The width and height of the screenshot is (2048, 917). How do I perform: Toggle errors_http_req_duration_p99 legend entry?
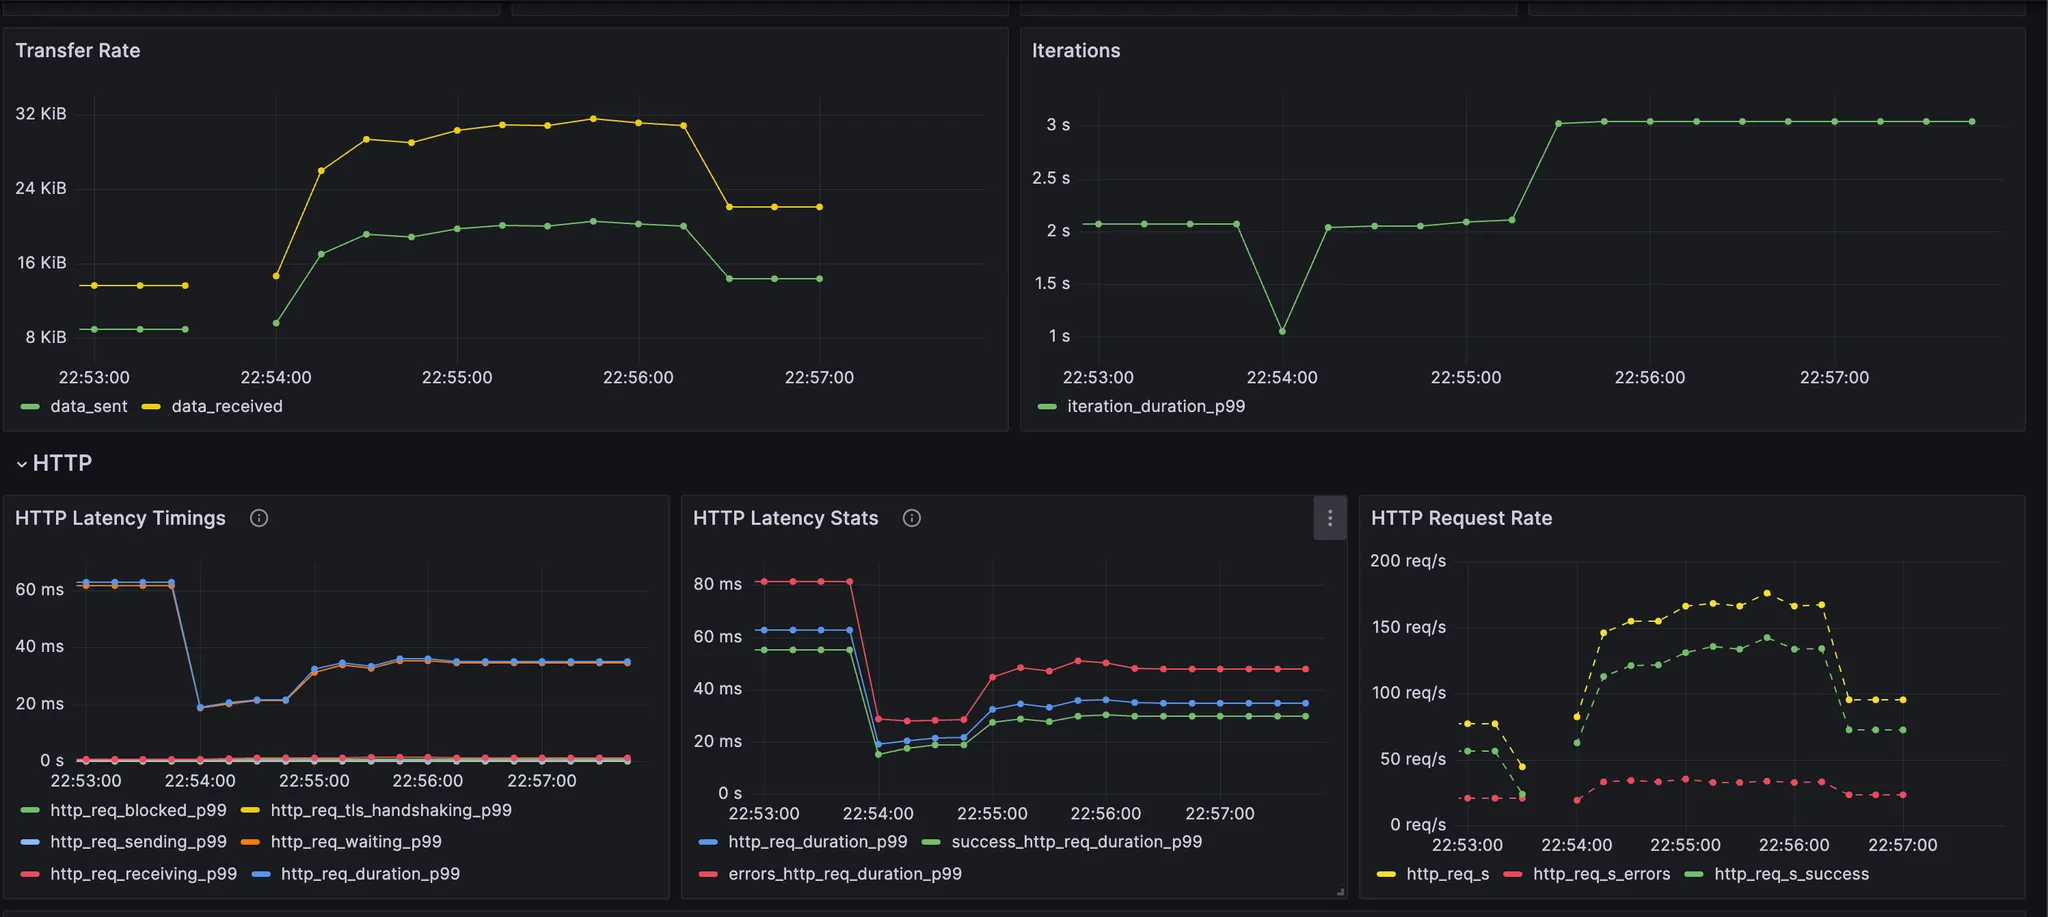click(x=845, y=874)
